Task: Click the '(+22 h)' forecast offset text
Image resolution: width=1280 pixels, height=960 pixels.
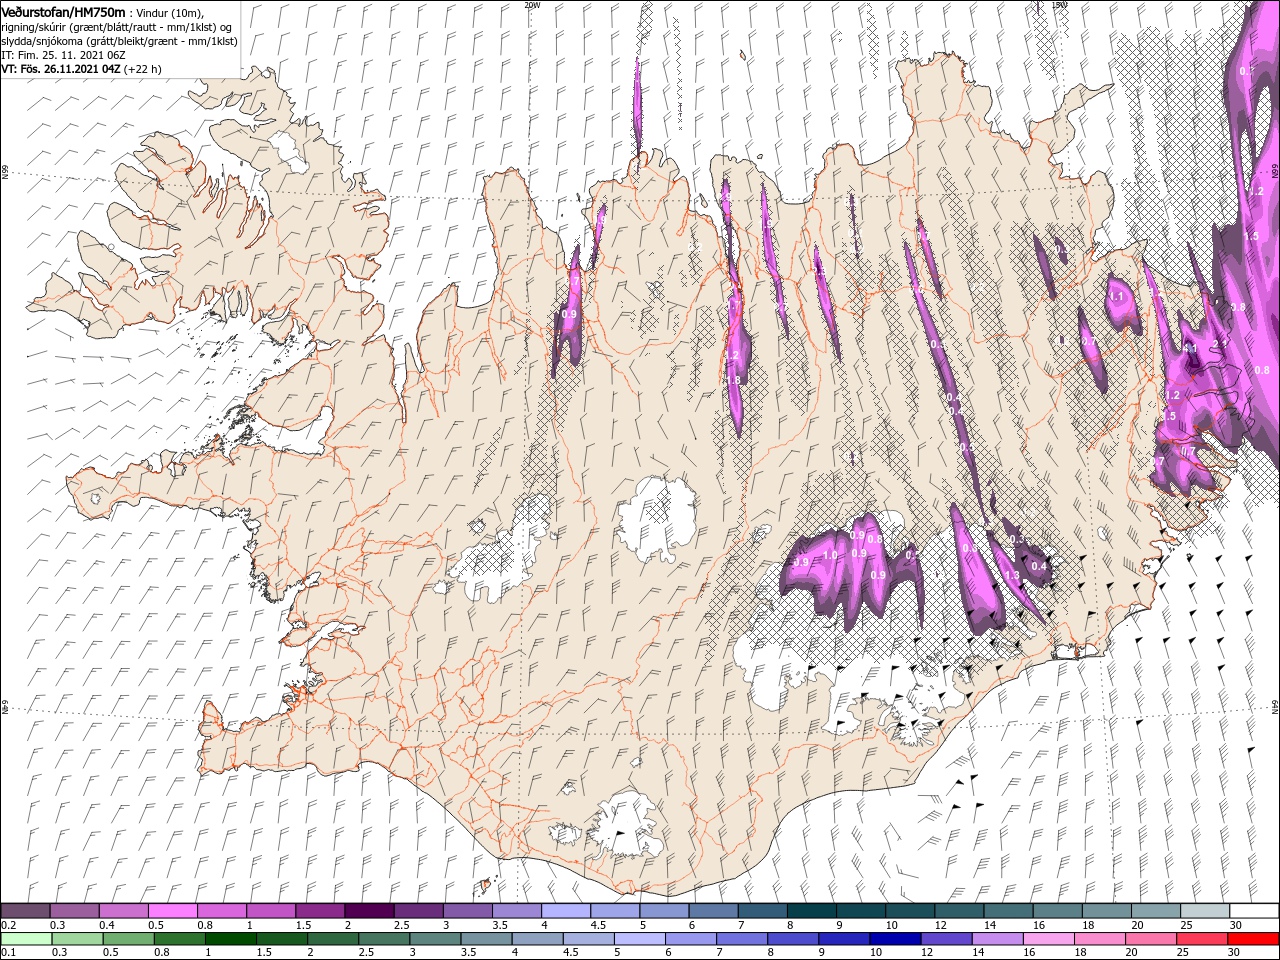Action: pyautogui.click(x=143, y=69)
